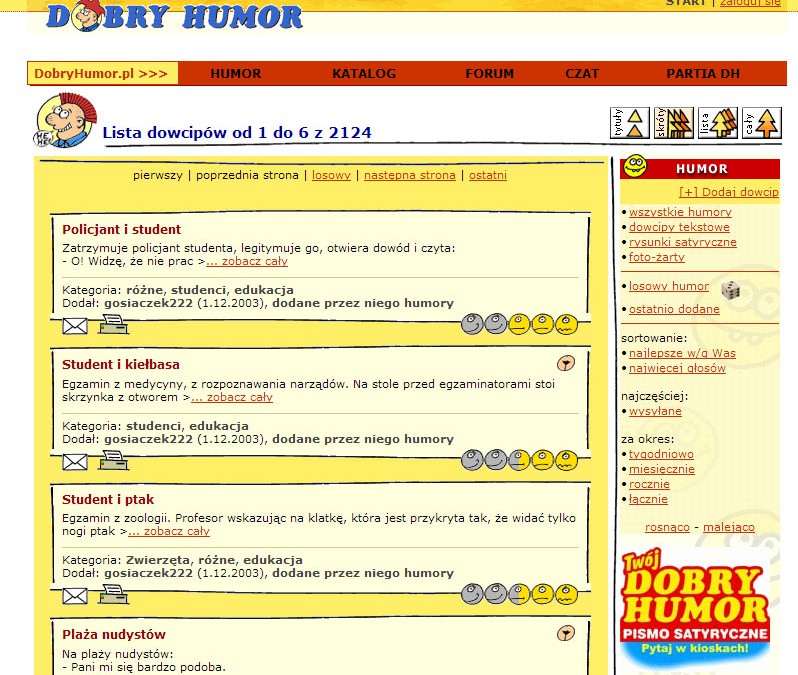This screenshot has width=798, height=675.
Task: Open the Twój Dobry Humor magazine banner
Action: (x=695, y=607)
